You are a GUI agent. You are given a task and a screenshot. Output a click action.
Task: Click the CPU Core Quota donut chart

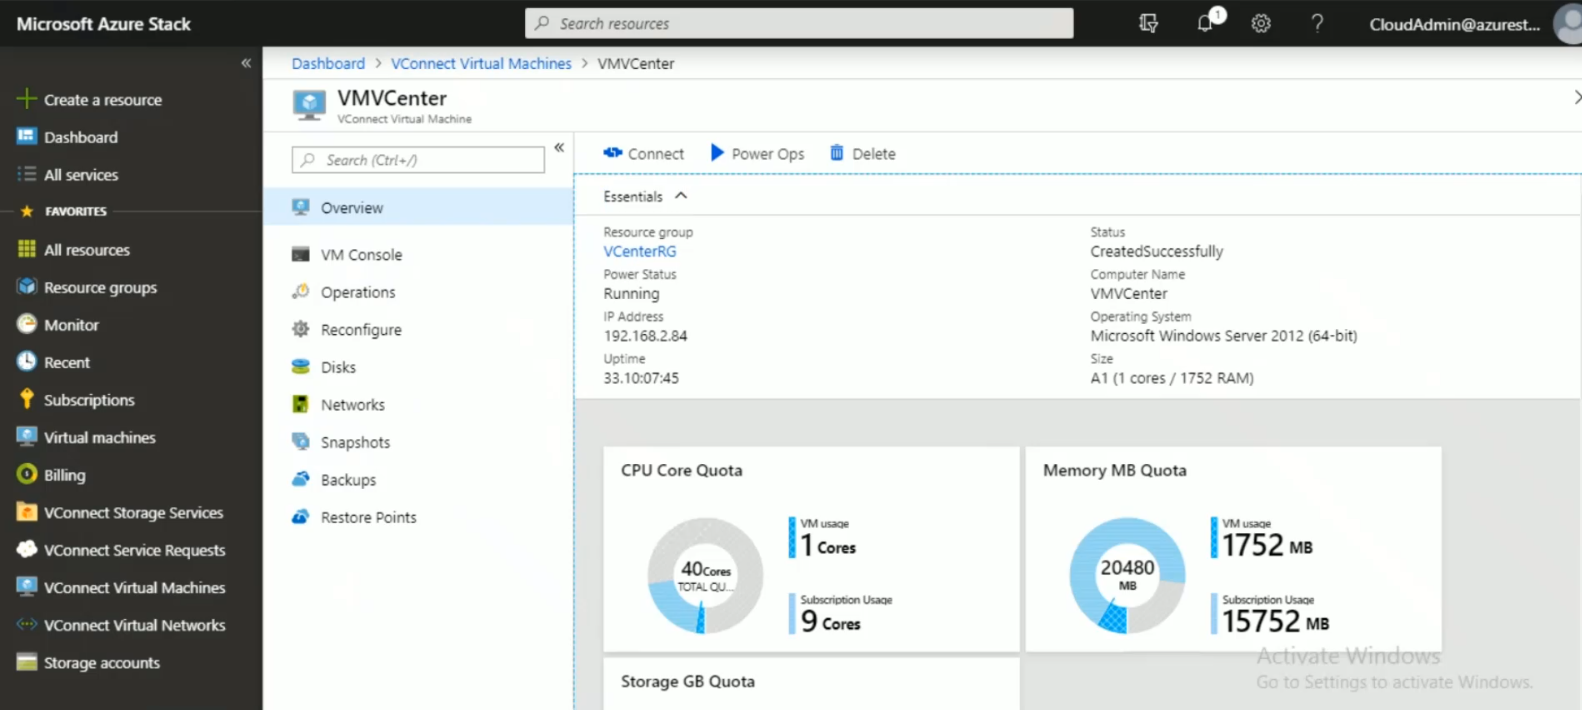click(x=705, y=575)
